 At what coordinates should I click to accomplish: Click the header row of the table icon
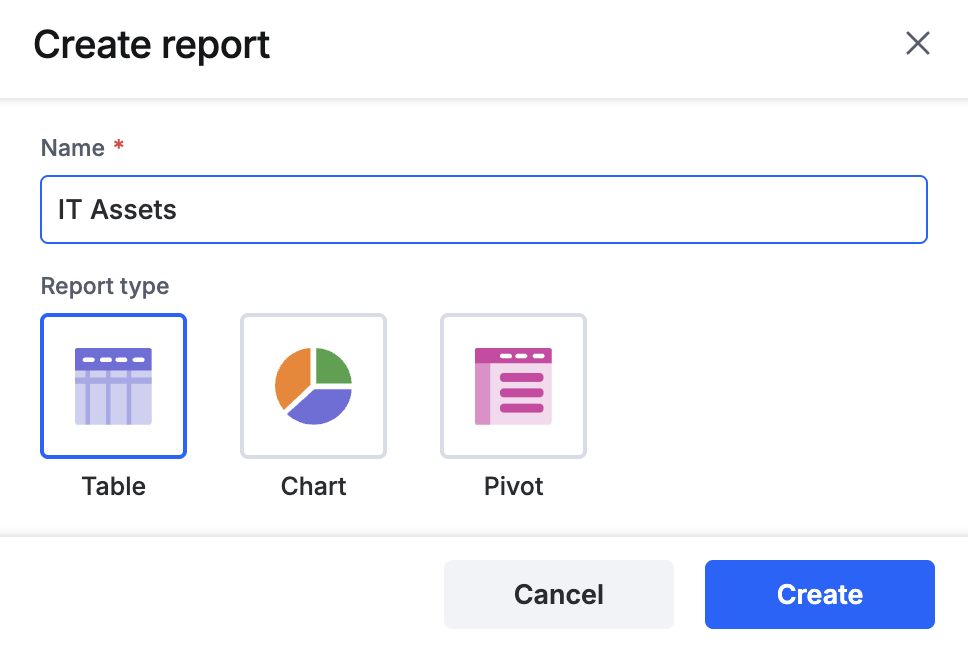pyautogui.click(x=114, y=359)
